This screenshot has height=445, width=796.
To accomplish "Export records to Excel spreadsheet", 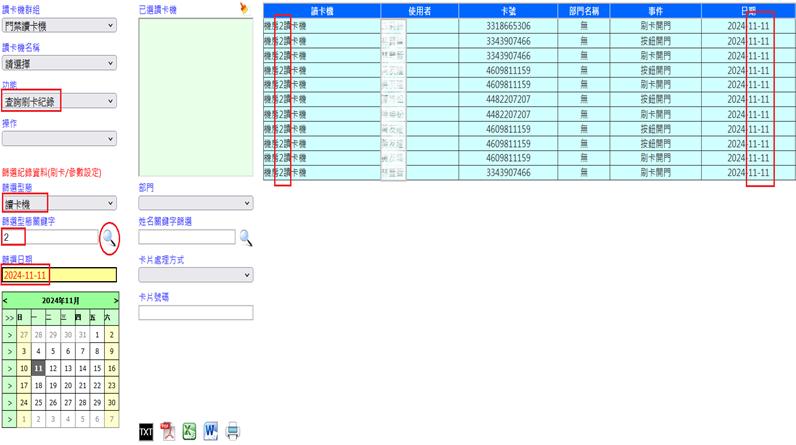I will [x=189, y=431].
